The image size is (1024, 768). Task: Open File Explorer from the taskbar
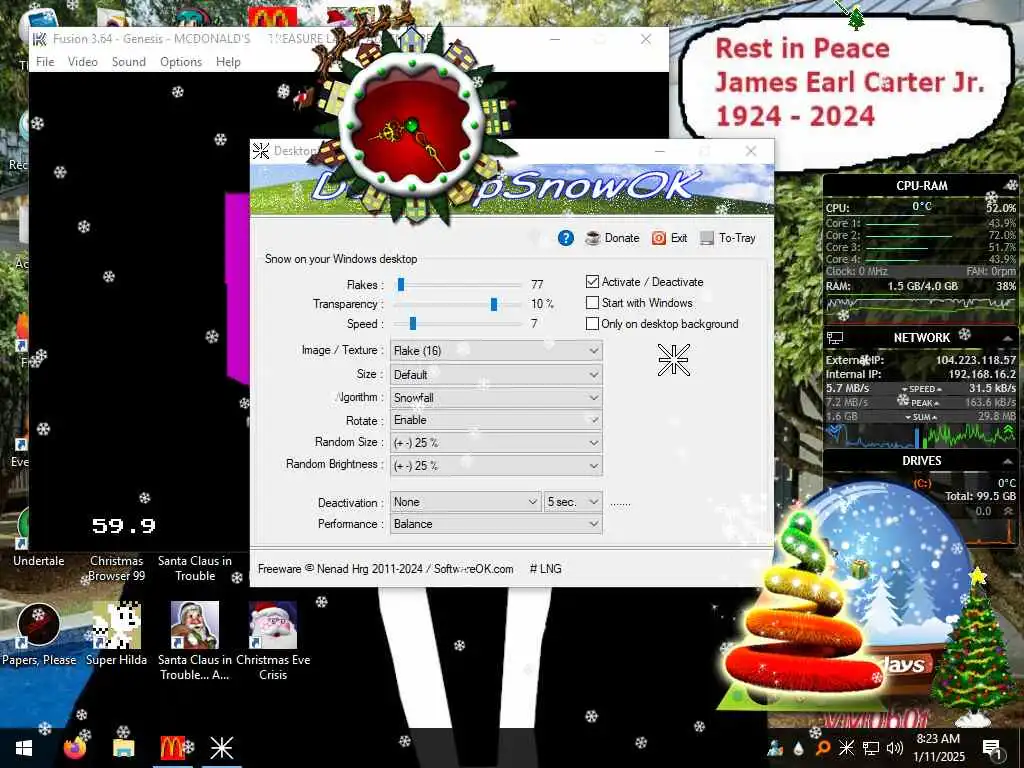tap(123, 748)
